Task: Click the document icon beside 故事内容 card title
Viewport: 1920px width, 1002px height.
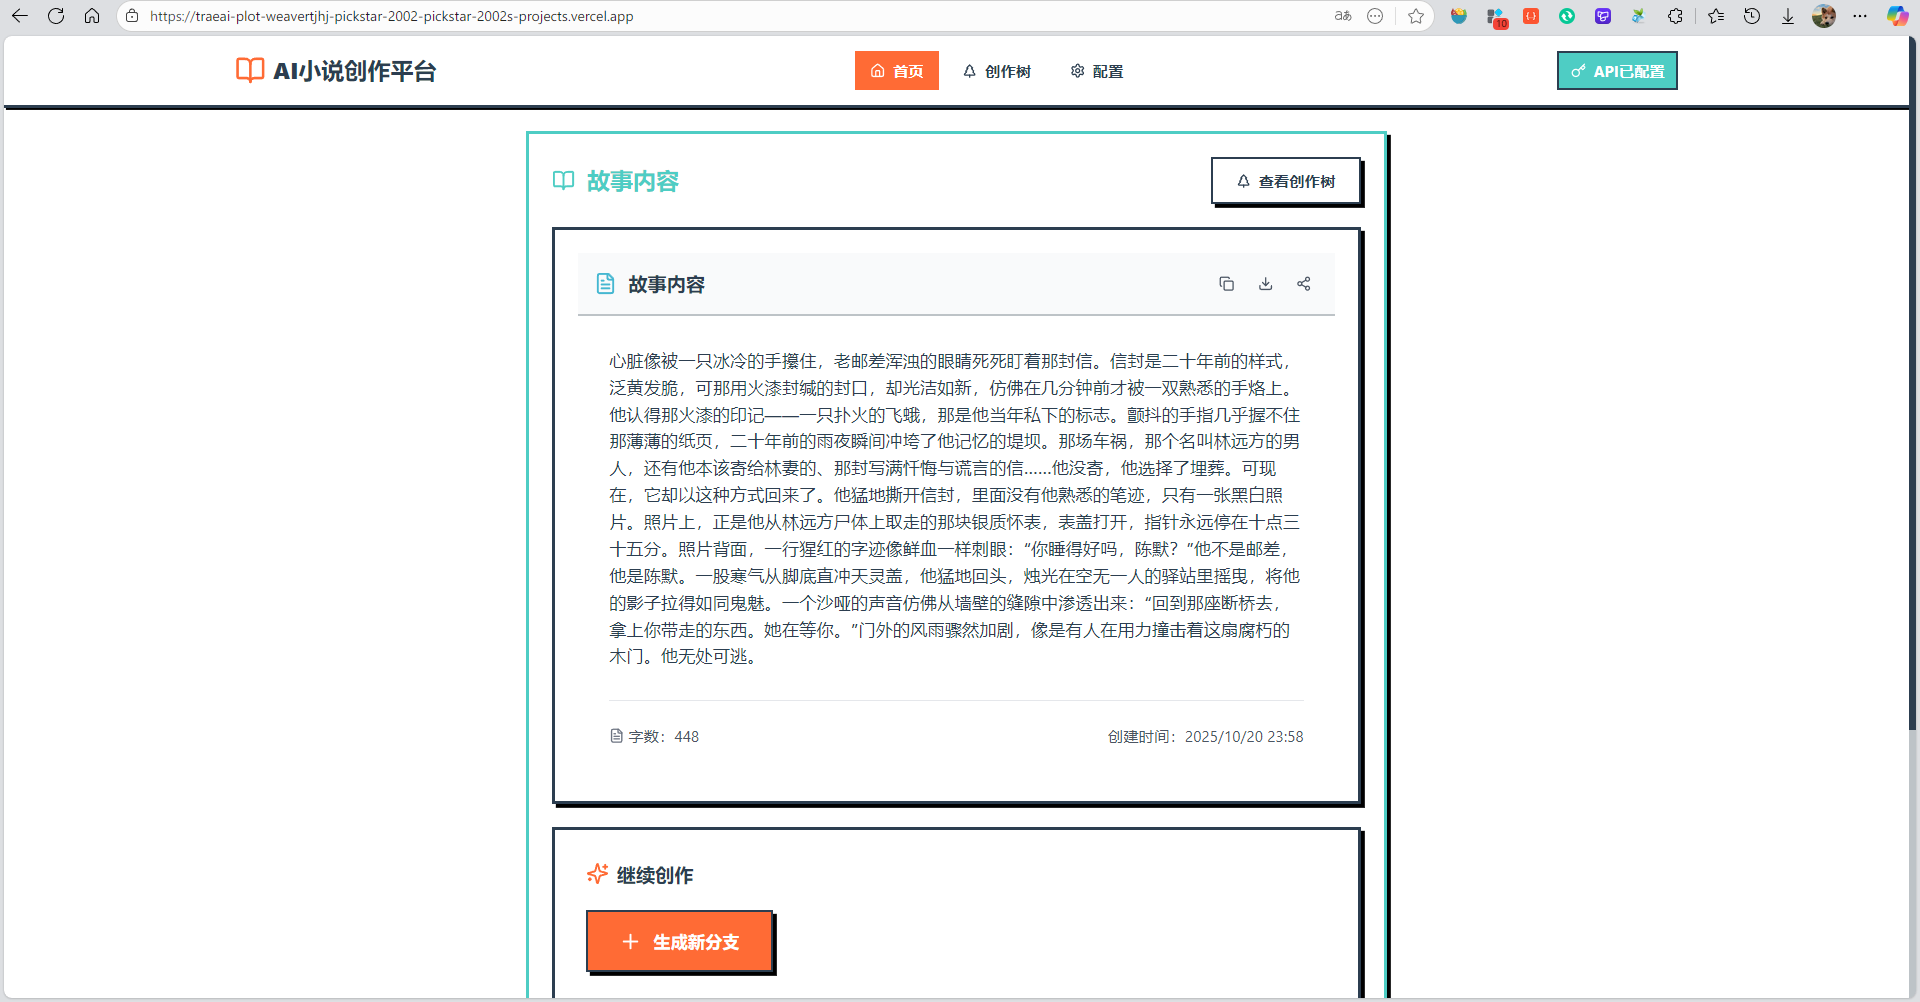Action: (x=605, y=284)
